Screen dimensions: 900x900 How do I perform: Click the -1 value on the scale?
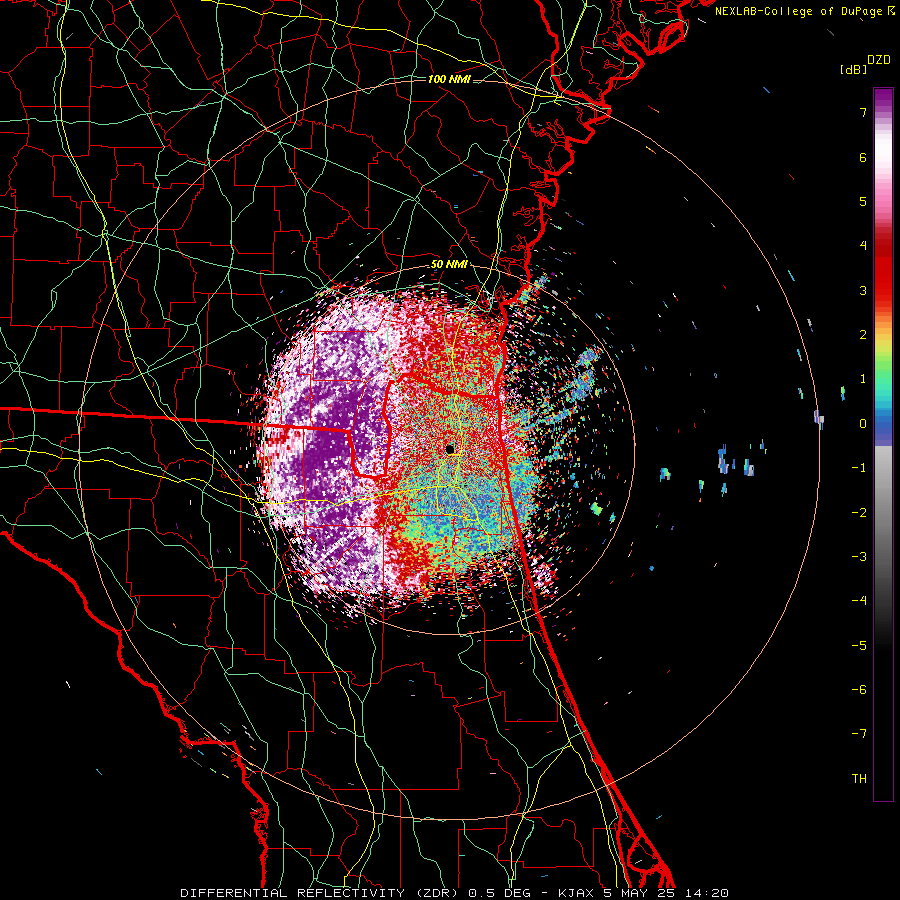[859, 468]
